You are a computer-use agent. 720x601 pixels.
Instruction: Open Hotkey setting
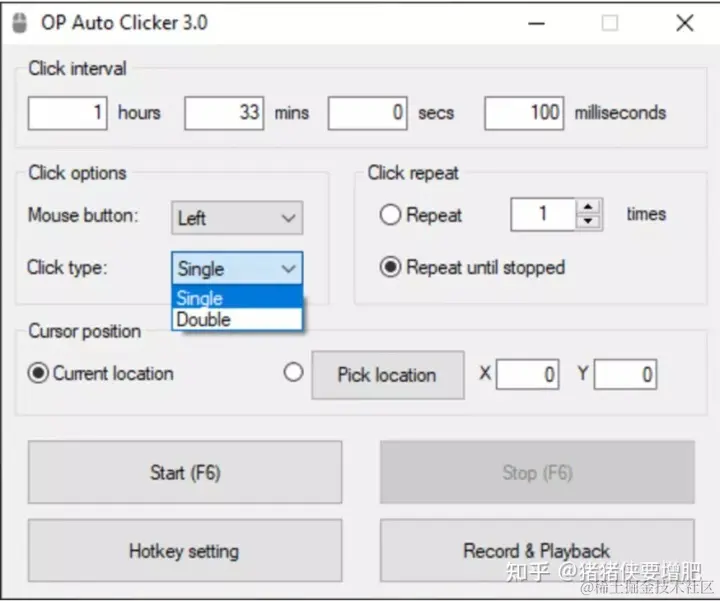(x=185, y=550)
